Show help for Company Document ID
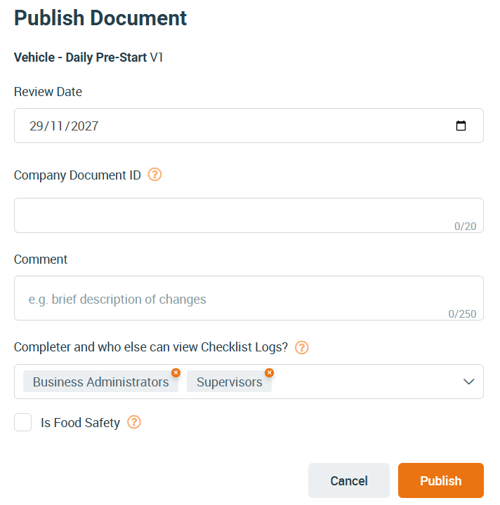Screen dimensions: 500x505 point(155,175)
